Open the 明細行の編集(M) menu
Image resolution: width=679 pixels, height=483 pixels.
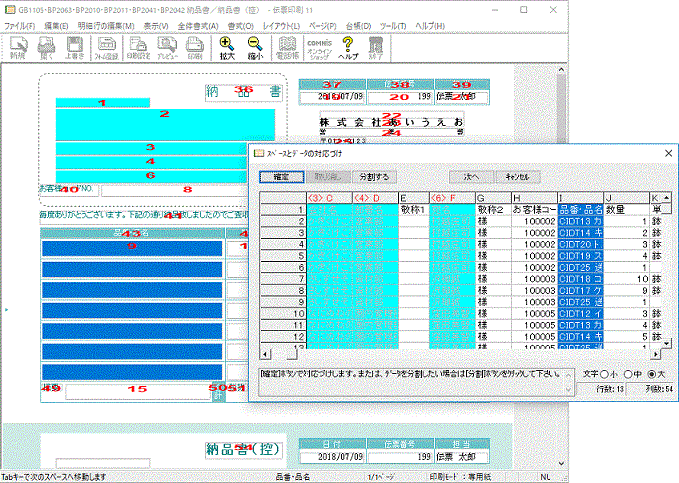tap(106, 26)
